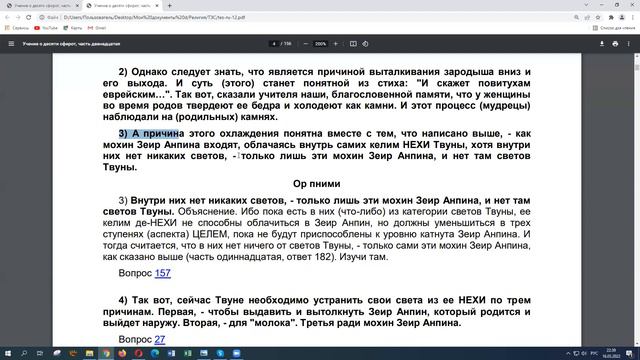This screenshot has height=360, width=640.
Task: Launch Firefox from the taskbar
Action: (x=122, y=353)
